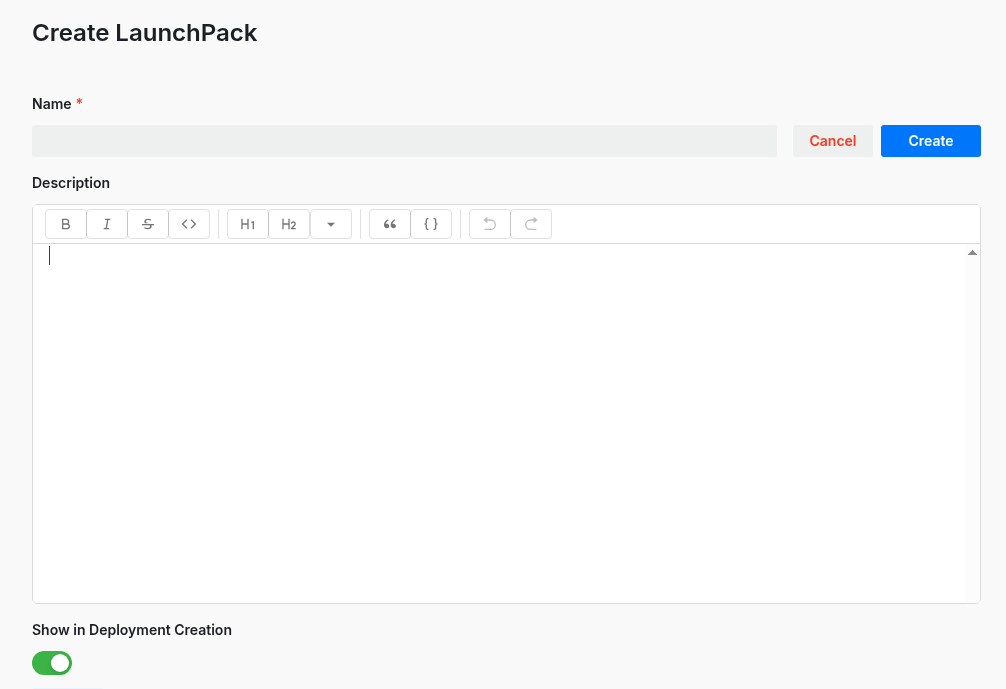Insert a blockquote

point(389,223)
